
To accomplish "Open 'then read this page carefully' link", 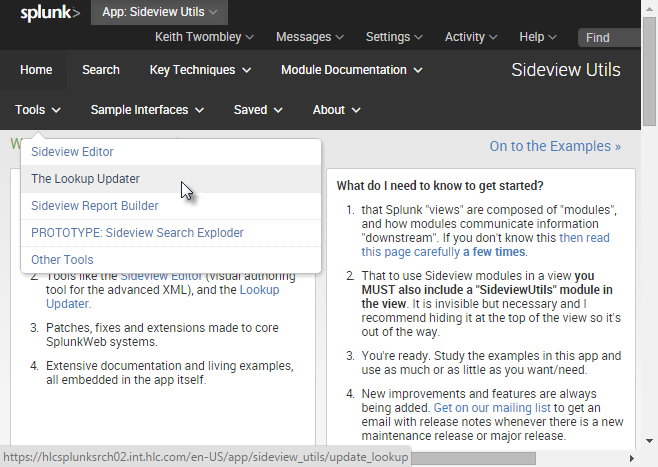I will [x=486, y=245].
